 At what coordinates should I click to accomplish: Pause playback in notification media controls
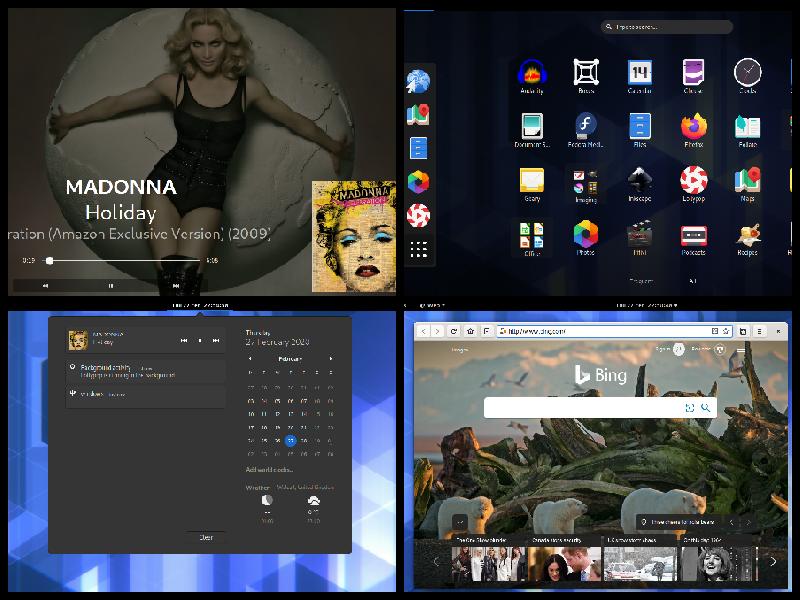pos(200,340)
